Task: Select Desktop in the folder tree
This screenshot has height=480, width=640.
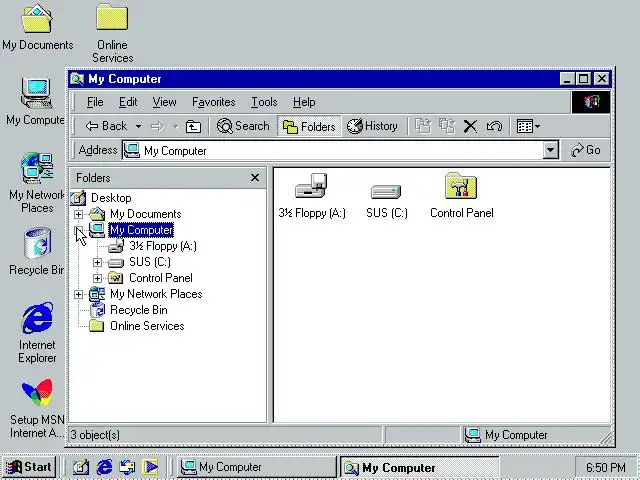Action: 111,198
